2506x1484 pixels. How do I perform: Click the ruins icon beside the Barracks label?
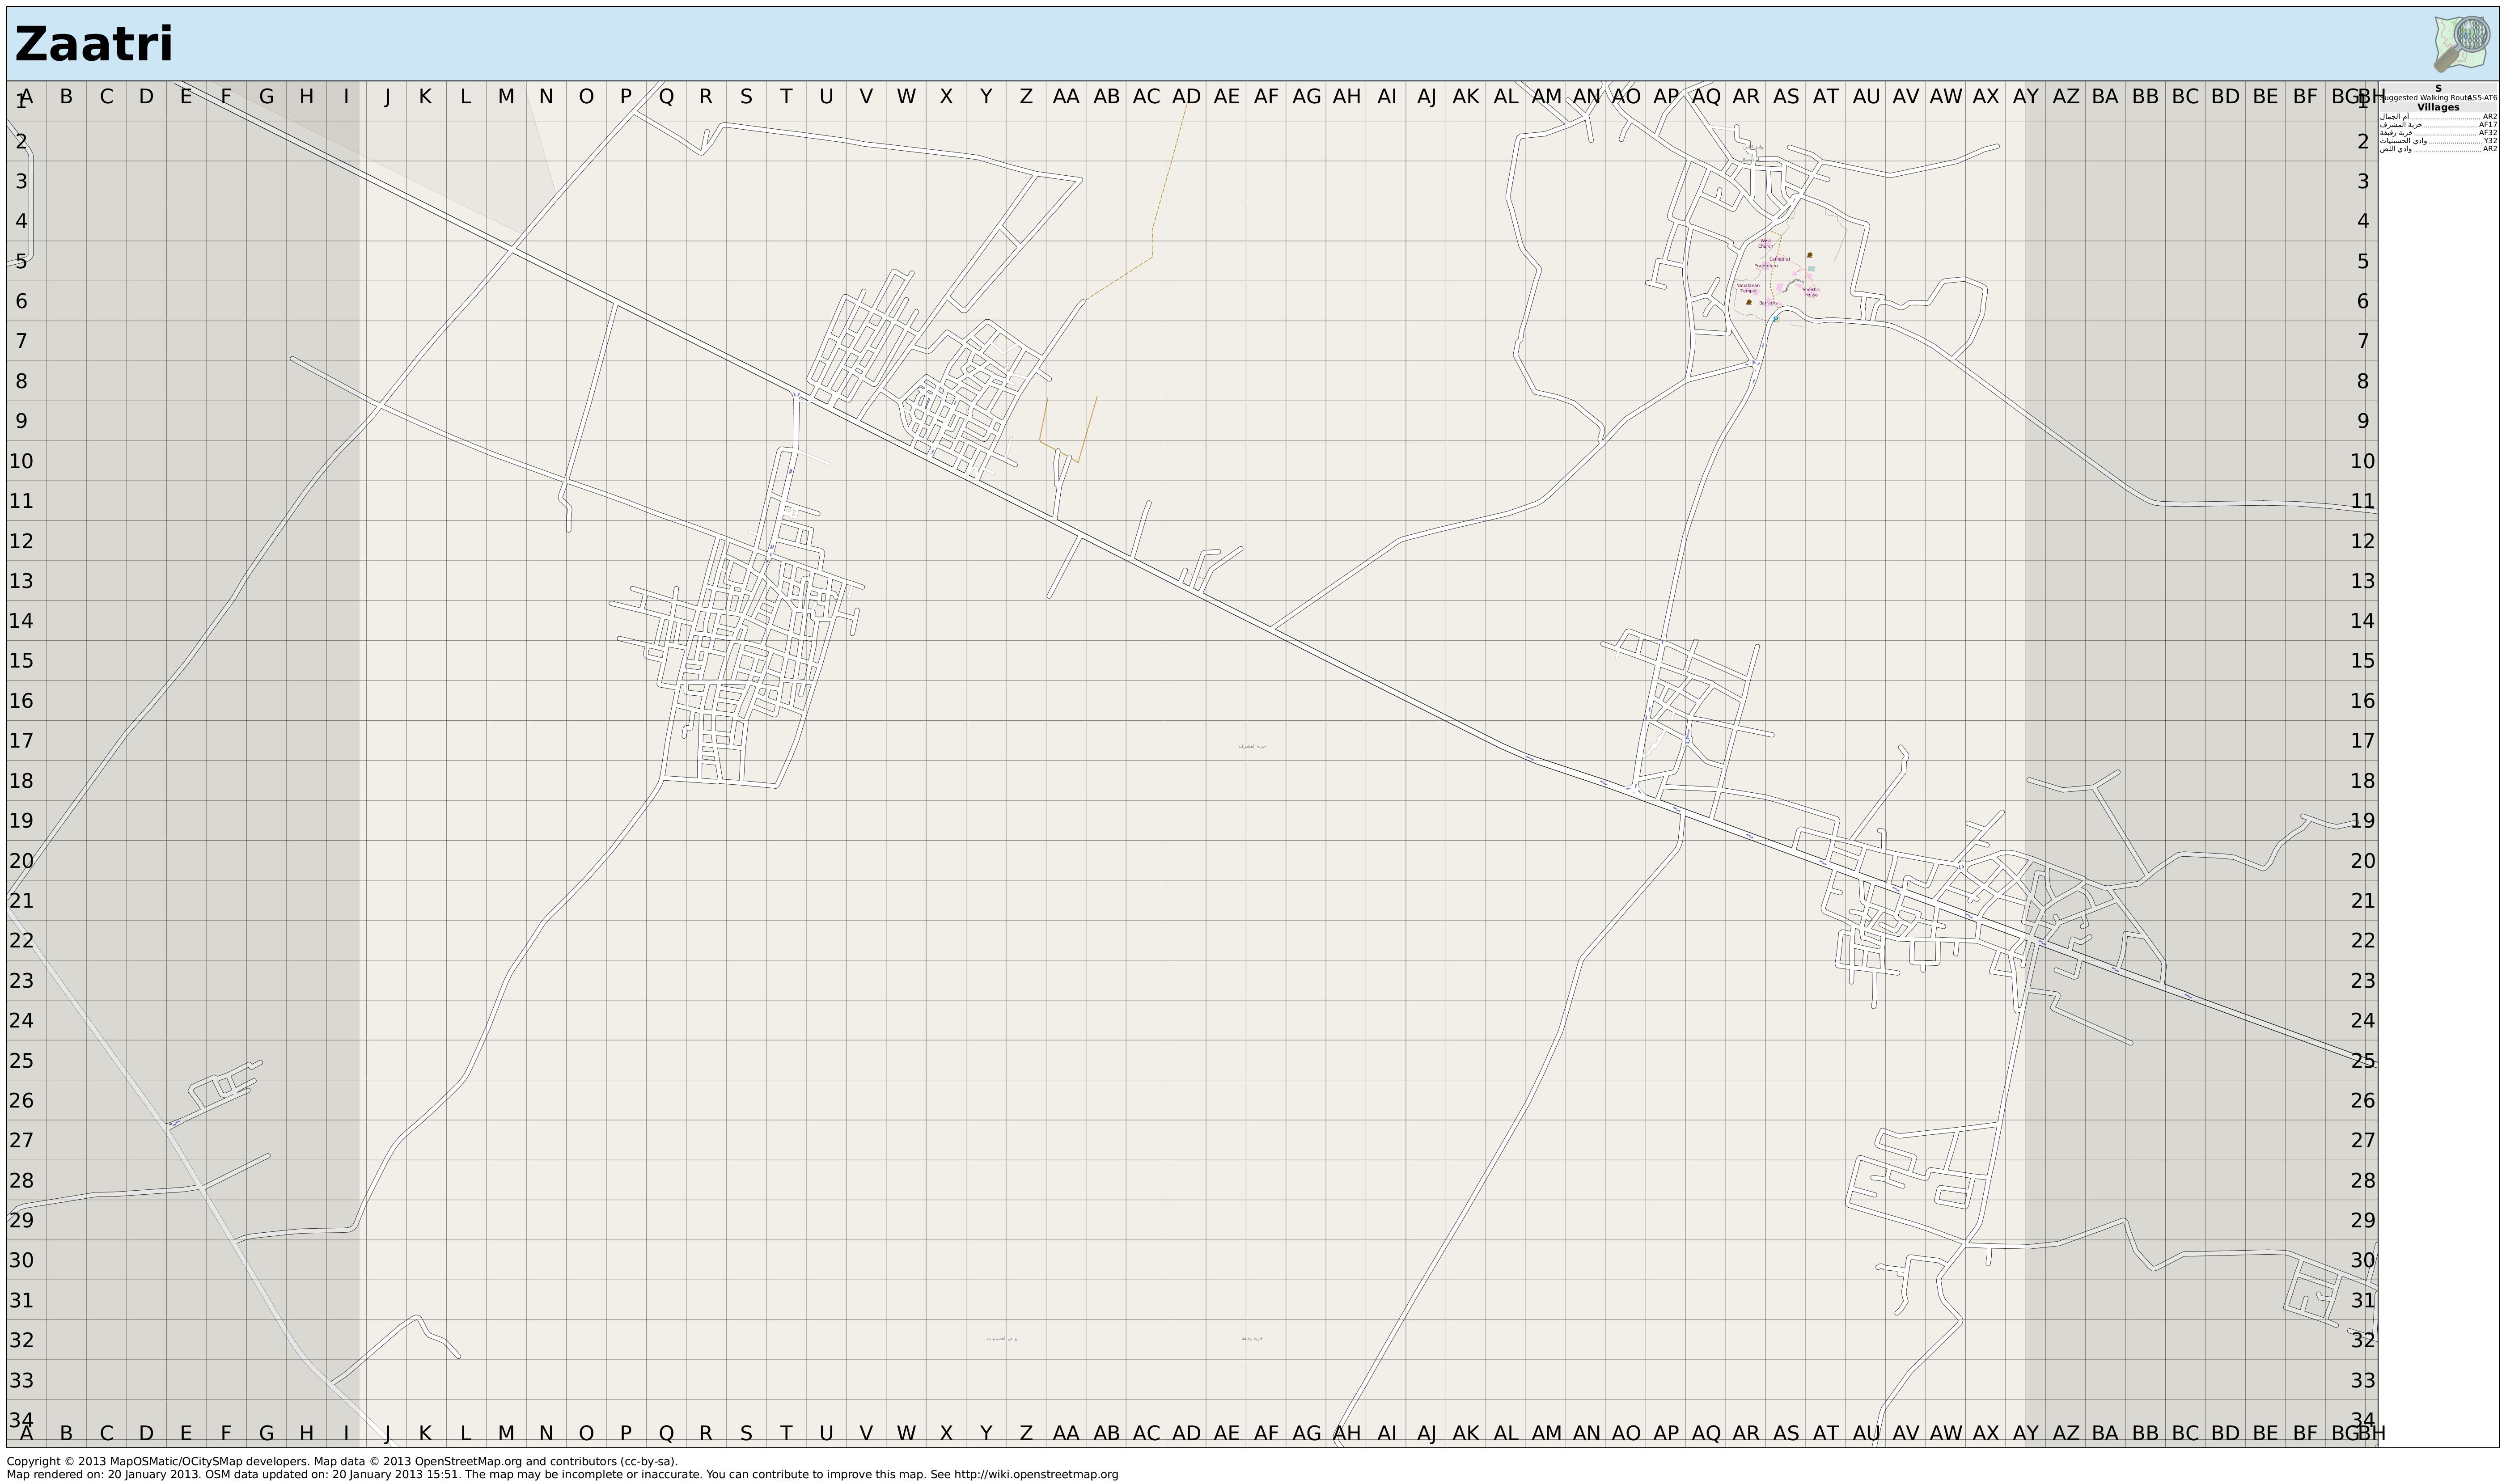[1749, 302]
